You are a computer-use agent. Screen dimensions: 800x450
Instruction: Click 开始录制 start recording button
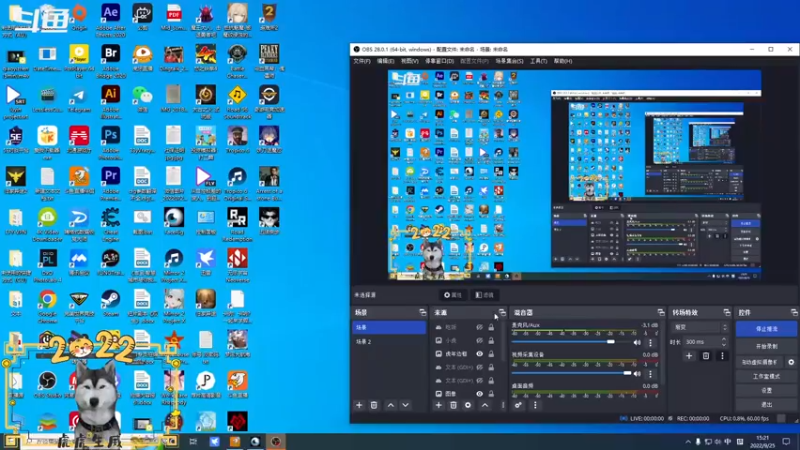766,346
